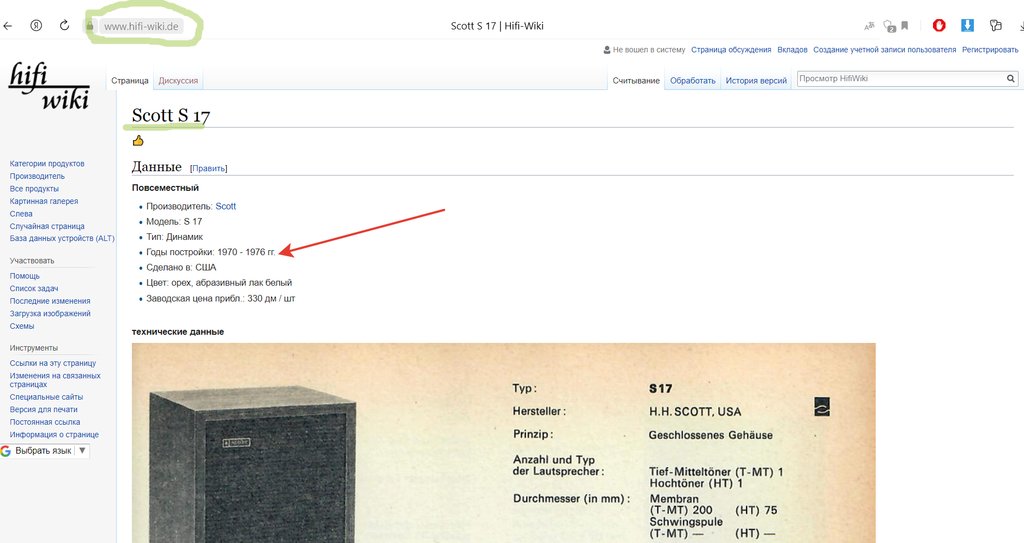Open the blue download extension icon

click(x=967, y=25)
